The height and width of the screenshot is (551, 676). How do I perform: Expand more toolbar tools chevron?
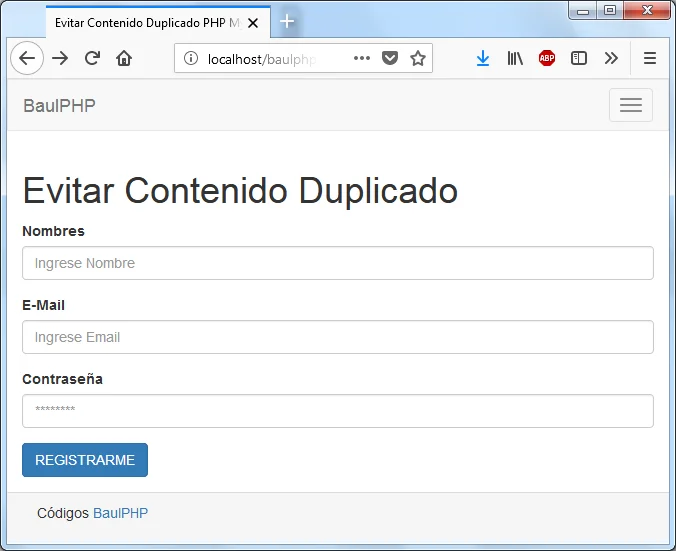click(611, 58)
